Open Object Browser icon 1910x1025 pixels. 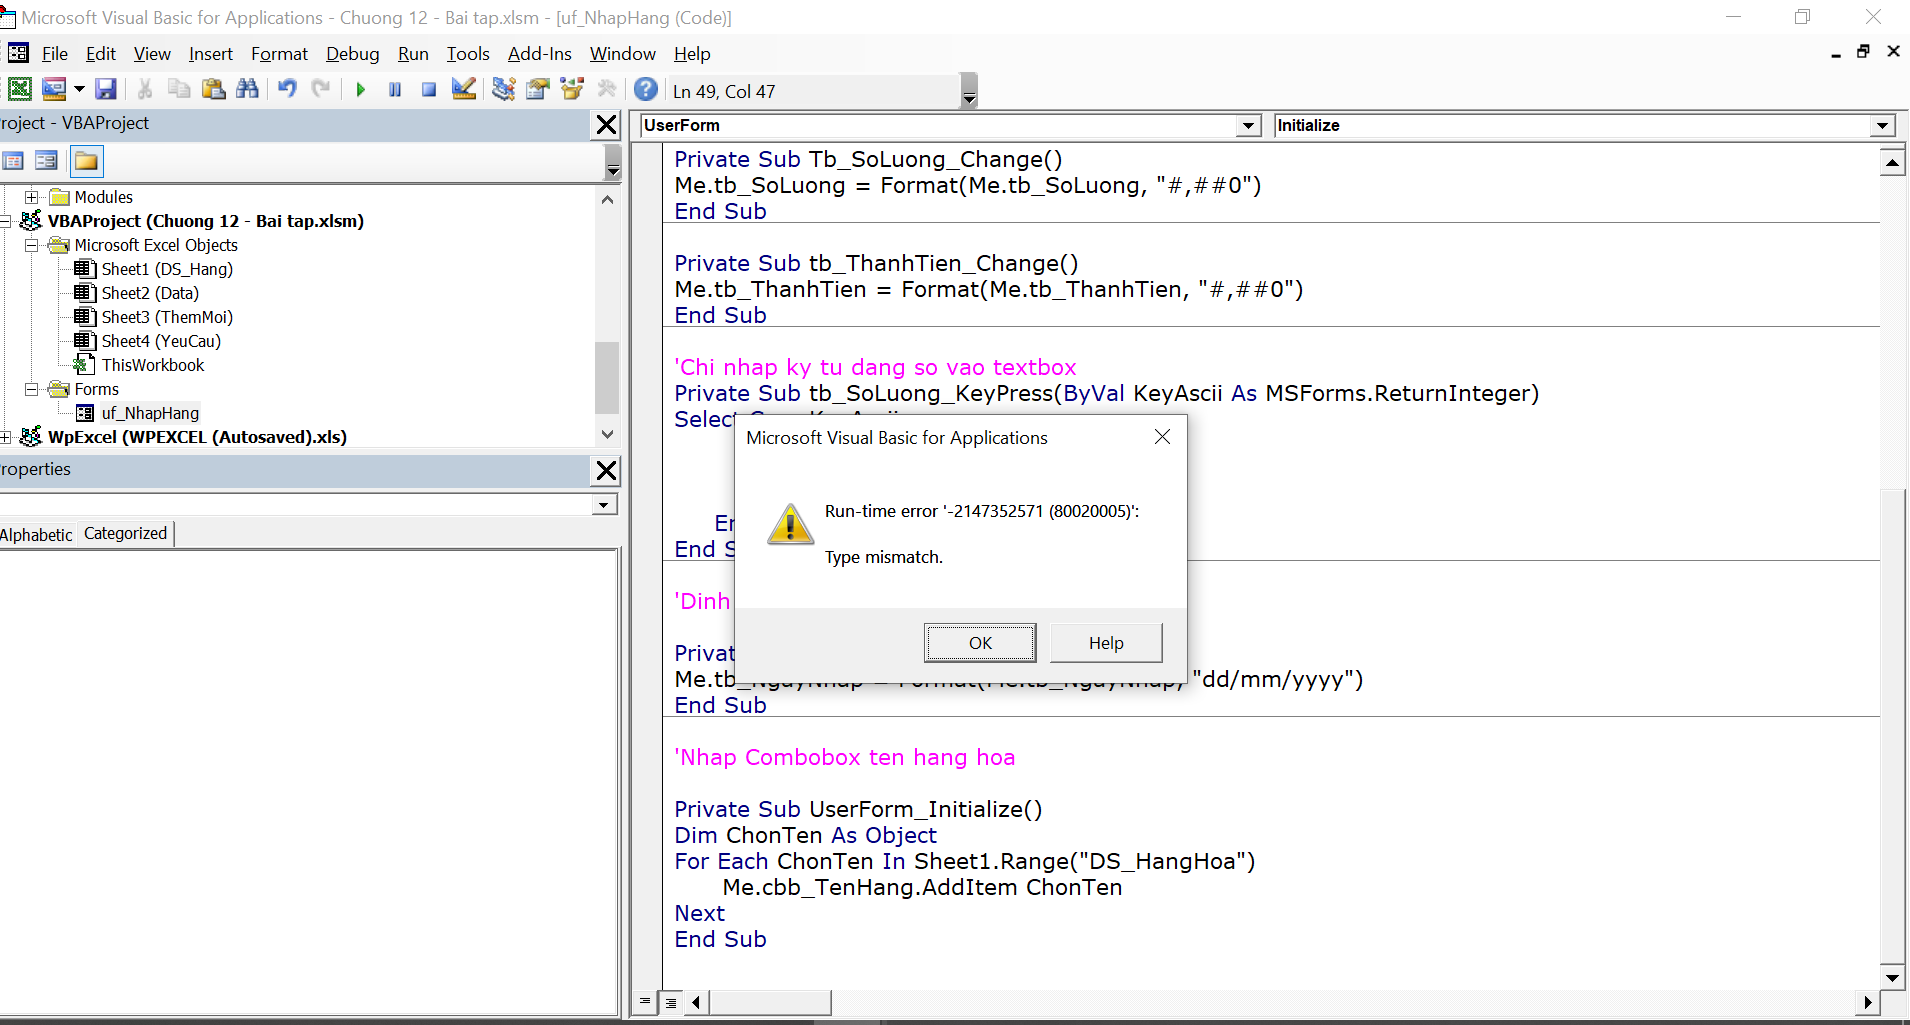tap(572, 89)
